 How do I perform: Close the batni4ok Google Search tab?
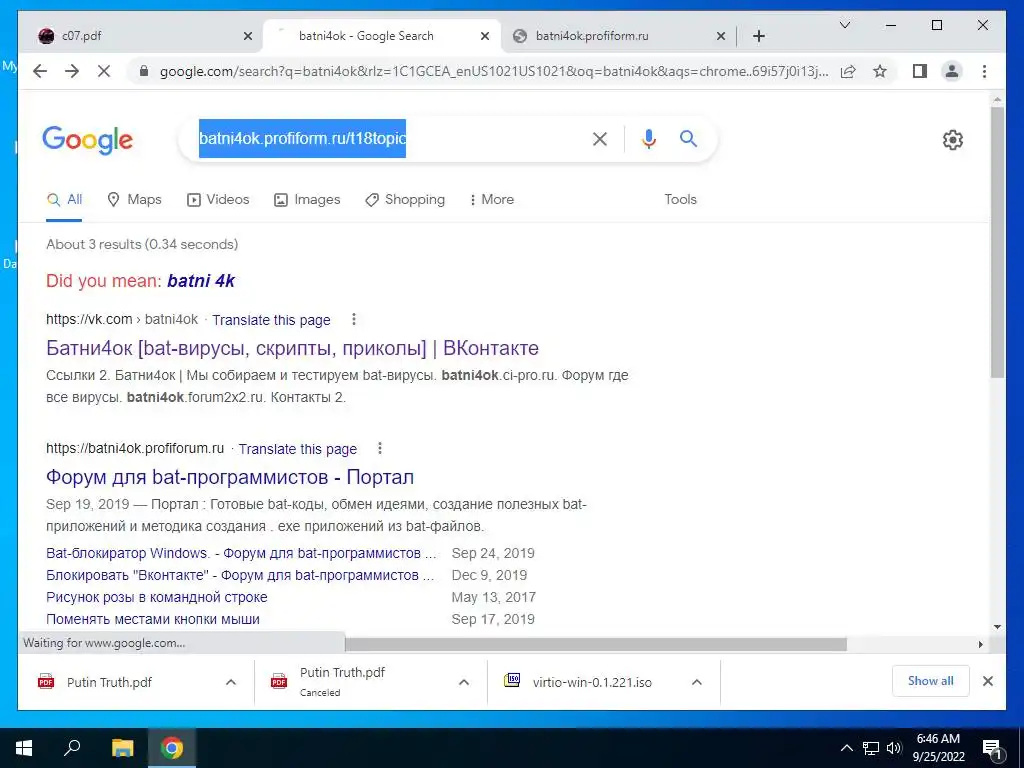click(485, 36)
